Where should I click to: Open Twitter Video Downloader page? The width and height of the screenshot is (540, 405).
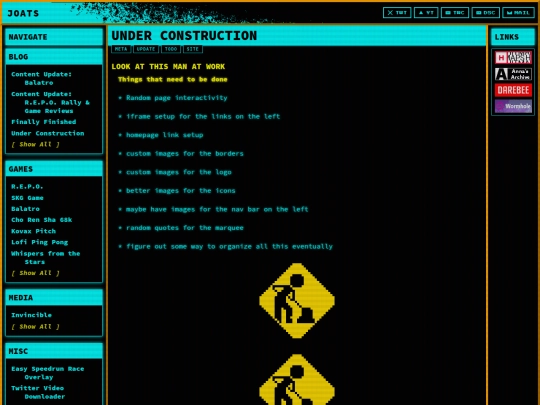(x=38, y=392)
